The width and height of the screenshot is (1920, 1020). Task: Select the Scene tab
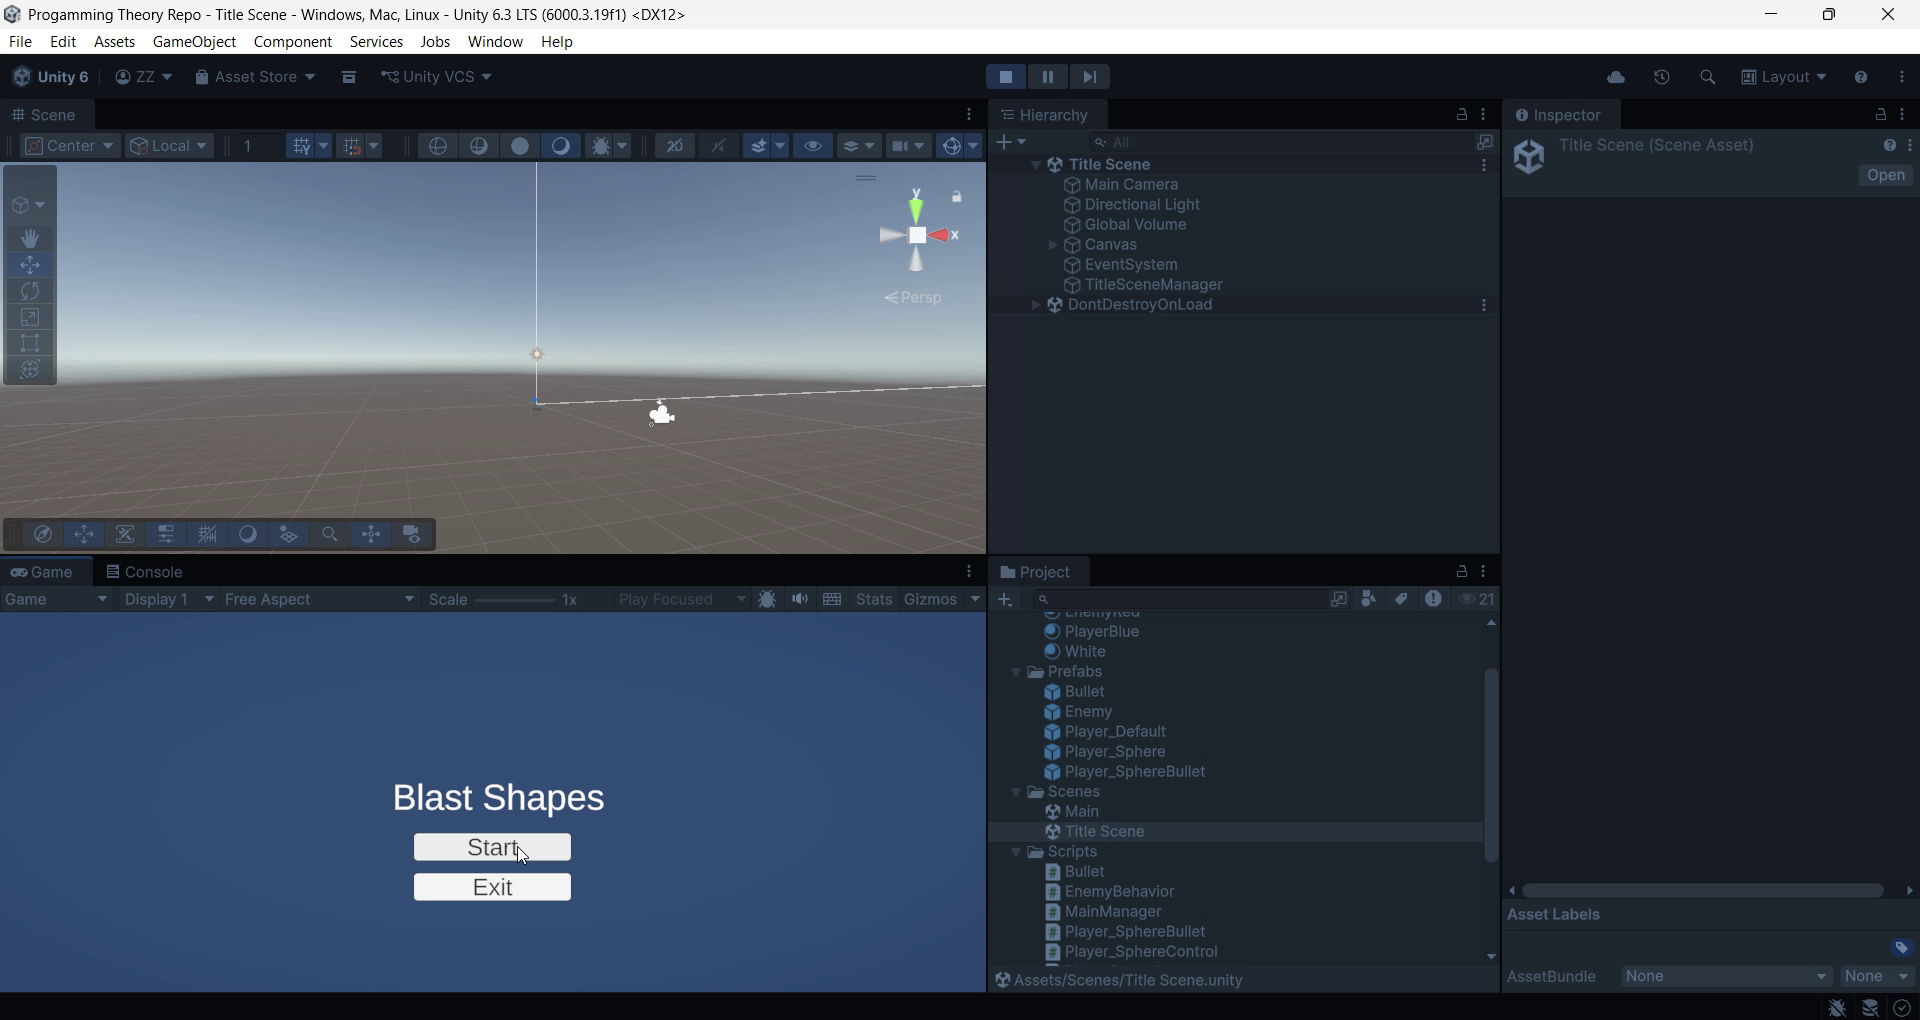click(44, 115)
